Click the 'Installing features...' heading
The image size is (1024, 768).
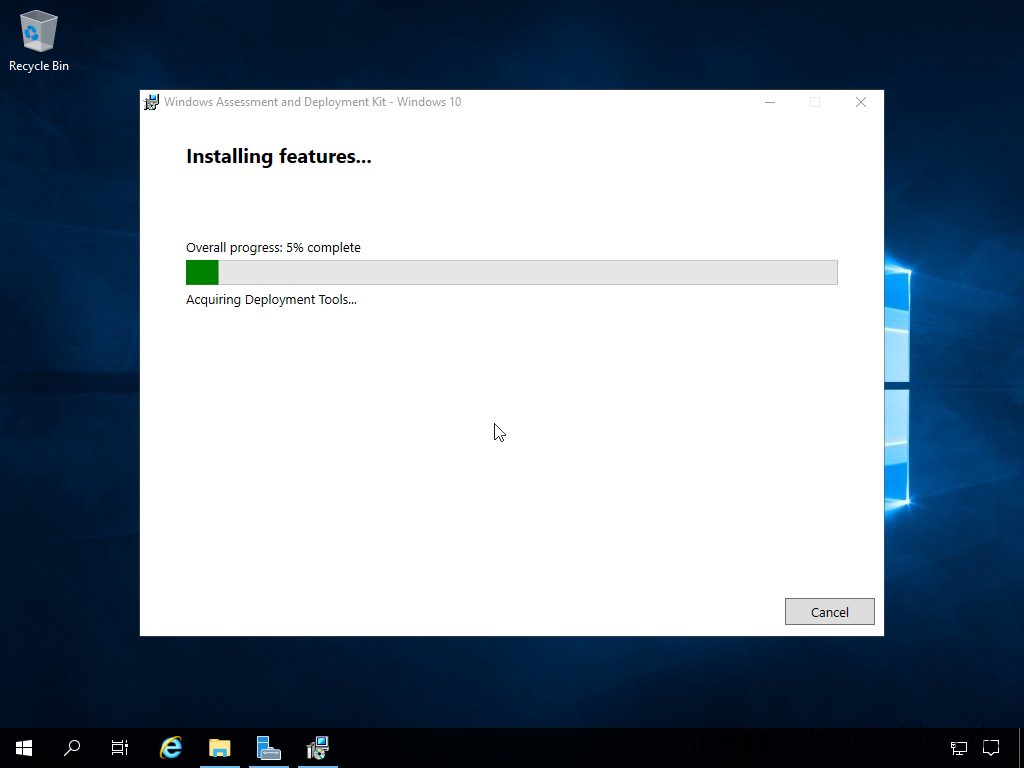[x=279, y=157]
